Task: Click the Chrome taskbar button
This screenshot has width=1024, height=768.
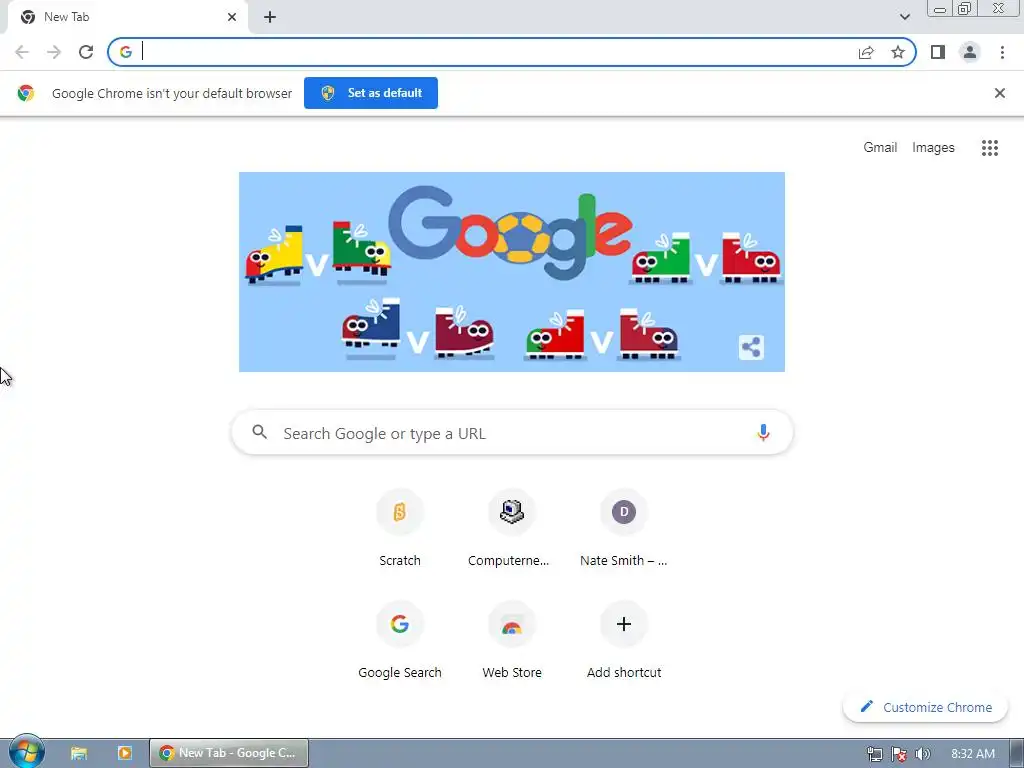Action: point(229,753)
